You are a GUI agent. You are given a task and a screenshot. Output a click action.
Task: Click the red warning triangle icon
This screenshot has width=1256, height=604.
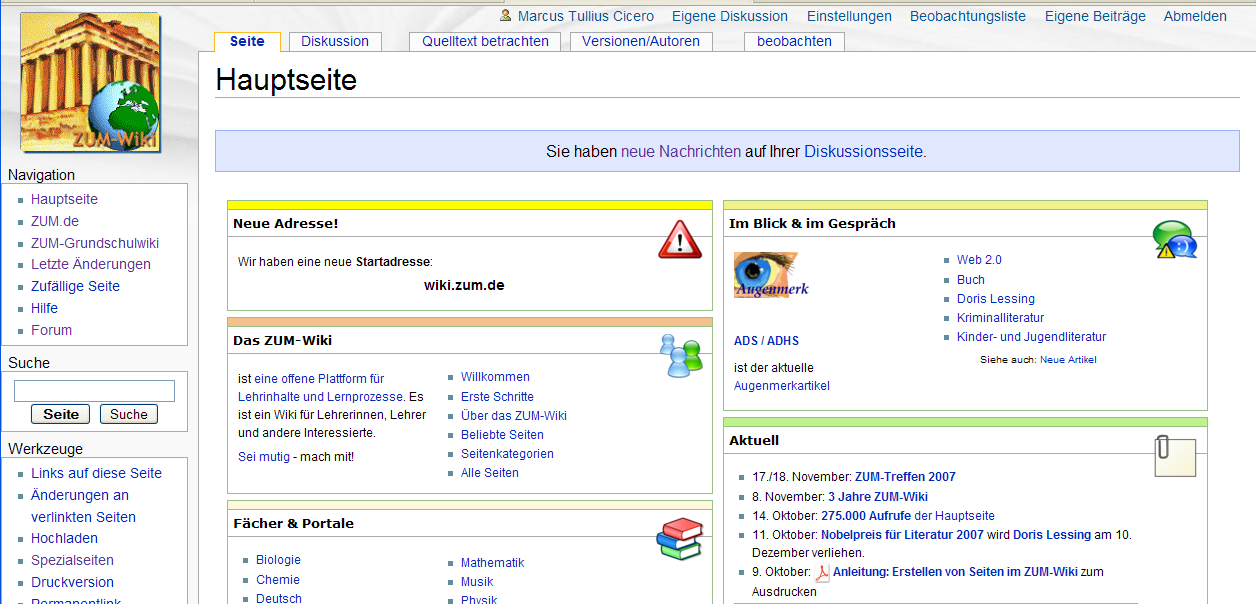tap(680, 240)
